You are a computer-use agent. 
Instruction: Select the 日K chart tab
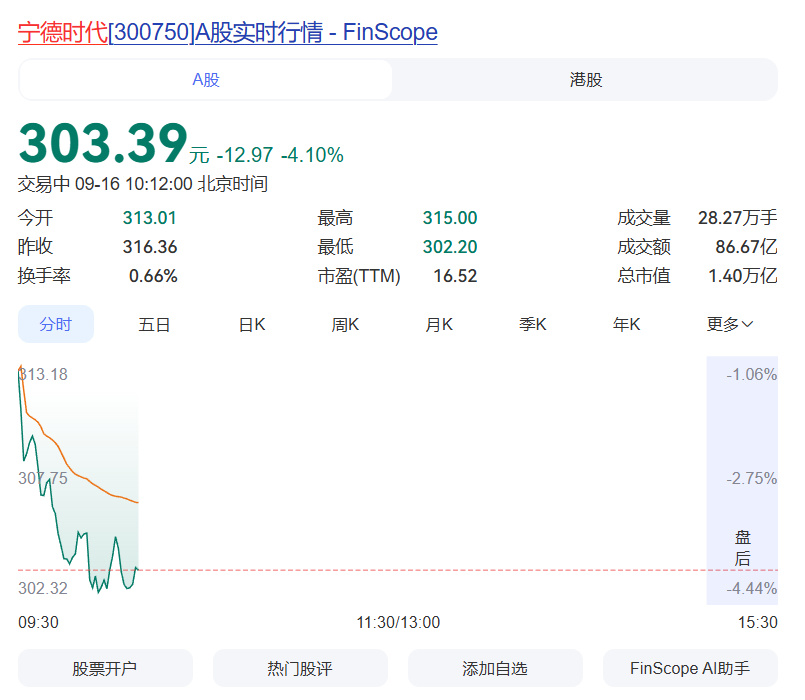(x=252, y=325)
